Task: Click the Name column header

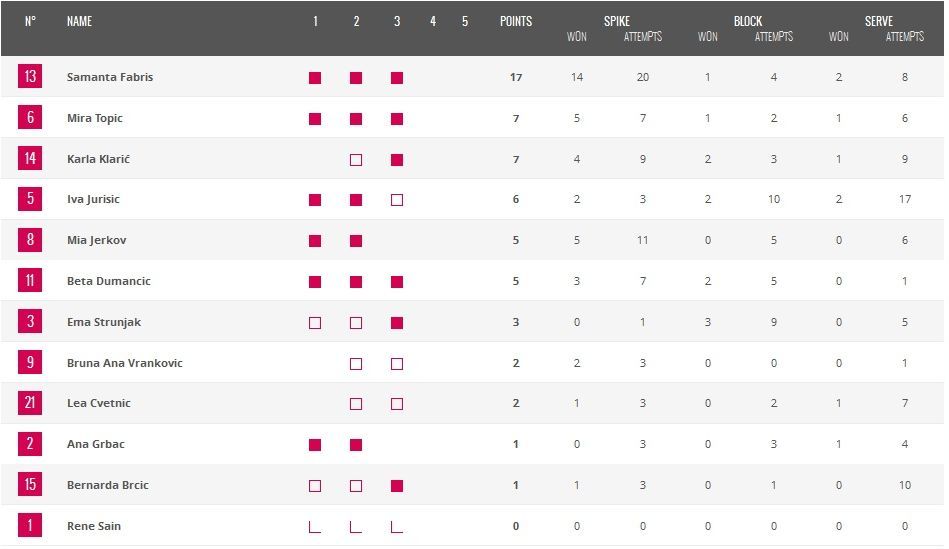Action: coord(79,21)
